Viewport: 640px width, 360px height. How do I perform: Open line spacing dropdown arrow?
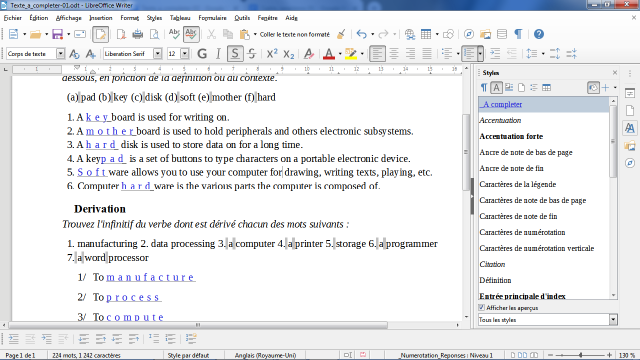point(543,53)
